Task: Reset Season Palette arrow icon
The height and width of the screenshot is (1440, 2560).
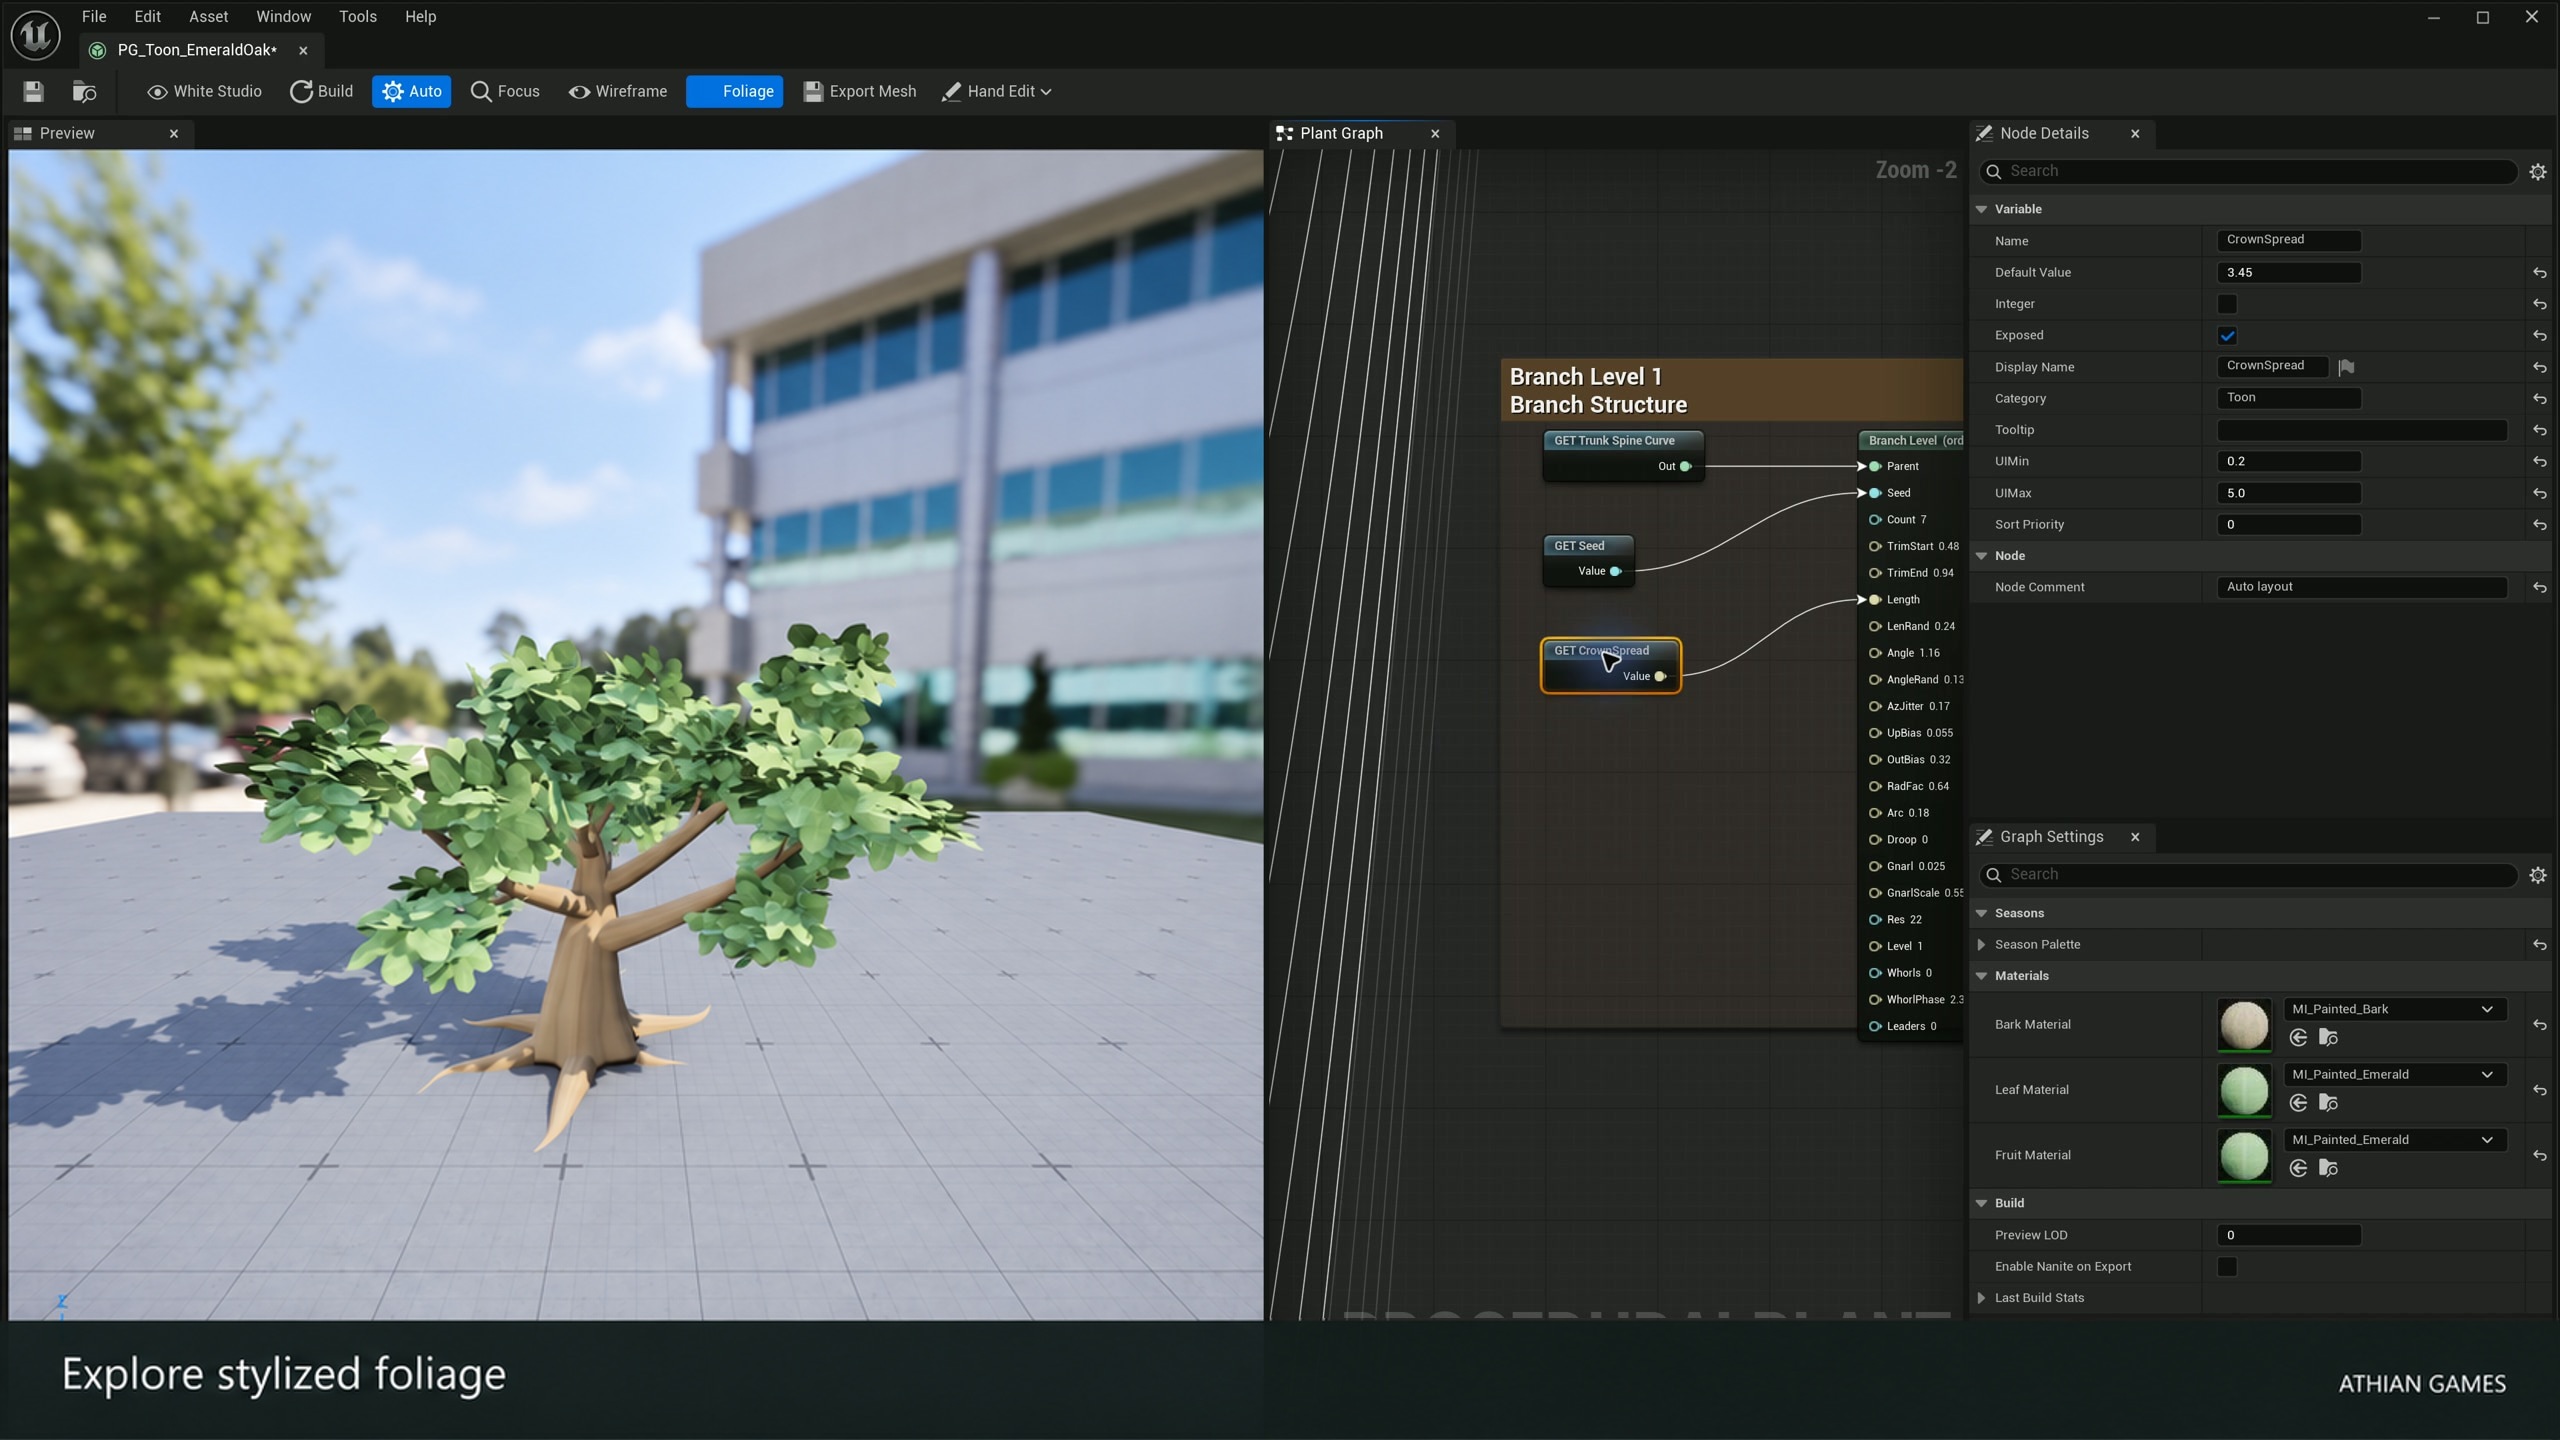Action: 2539,945
